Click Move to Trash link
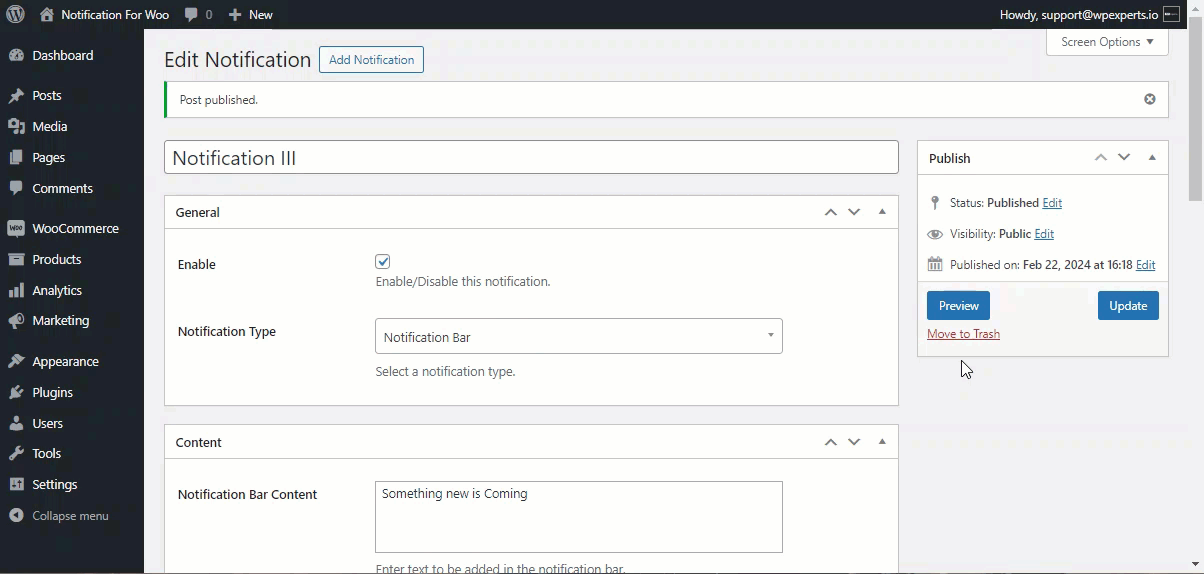Image resolution: width=1204 pixels, height=574 pixels. click(963, 334)
